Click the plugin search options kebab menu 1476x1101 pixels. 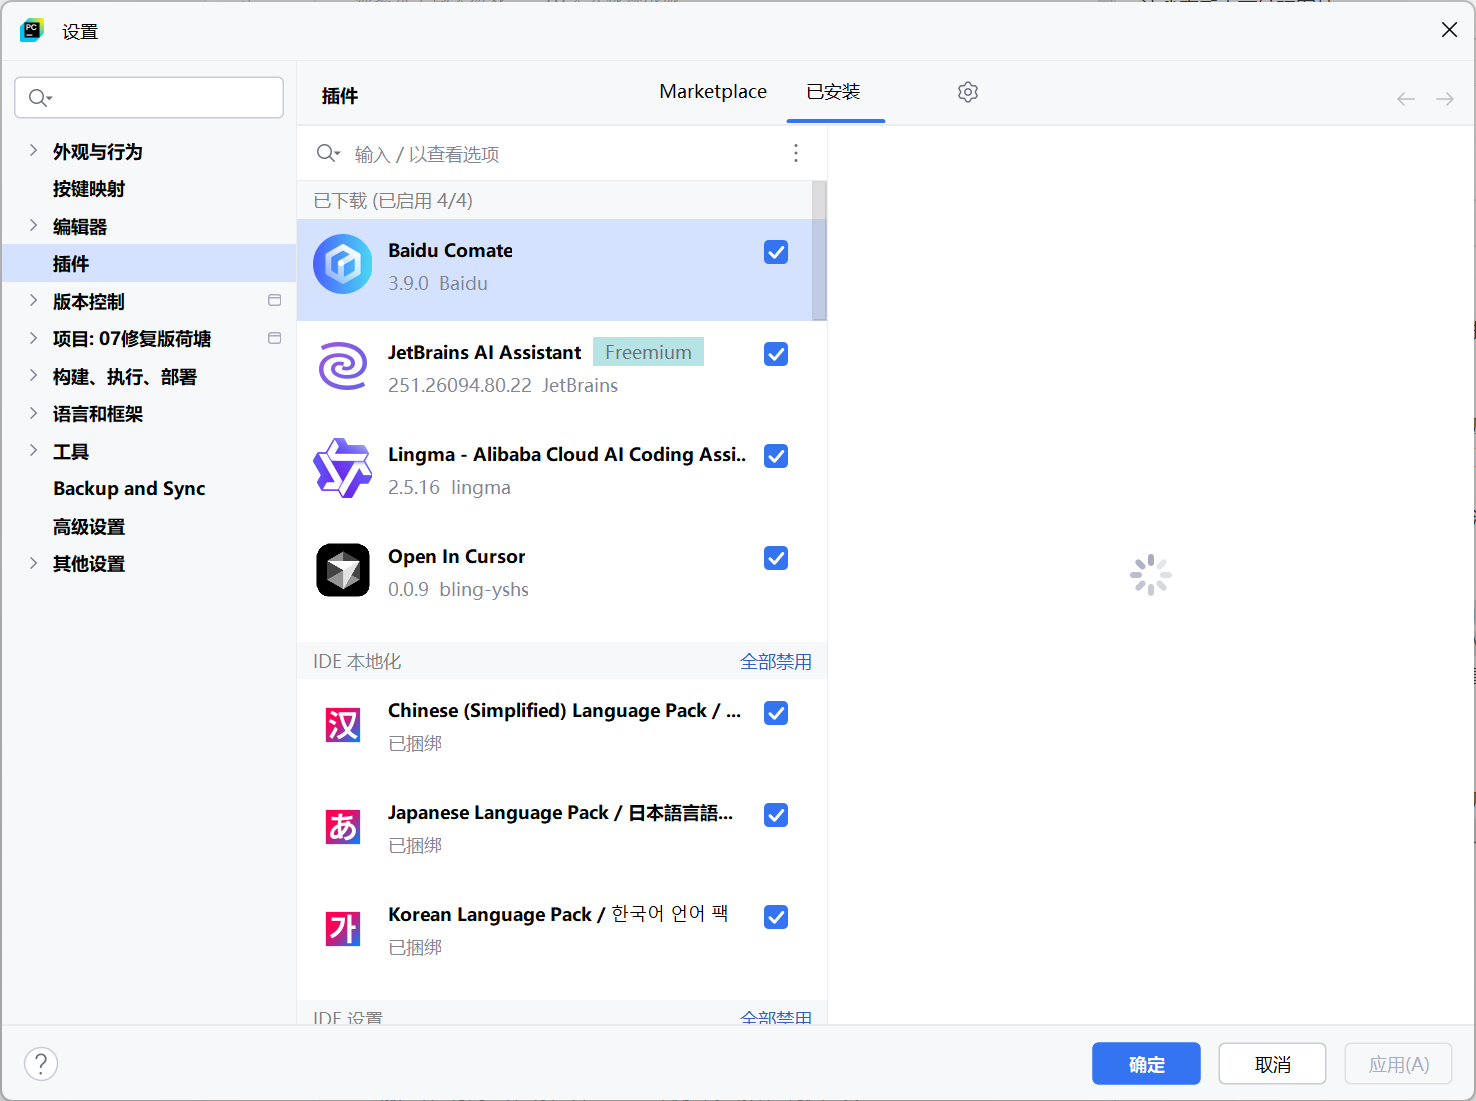point(796,153)
